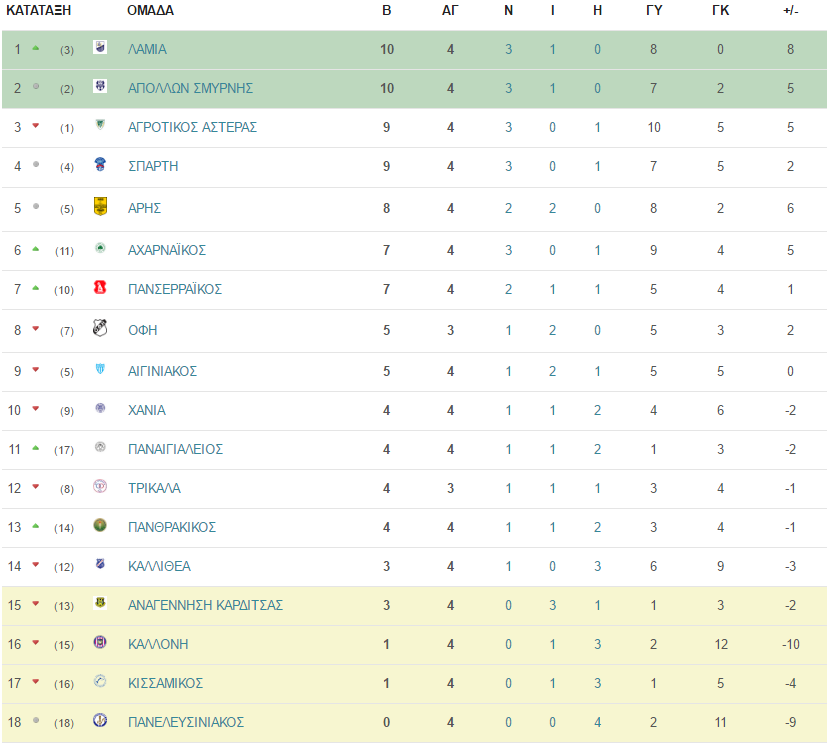828x743 pixels.
Task: Click the ΟΜΑΔΑ column header
Action: 150,11
